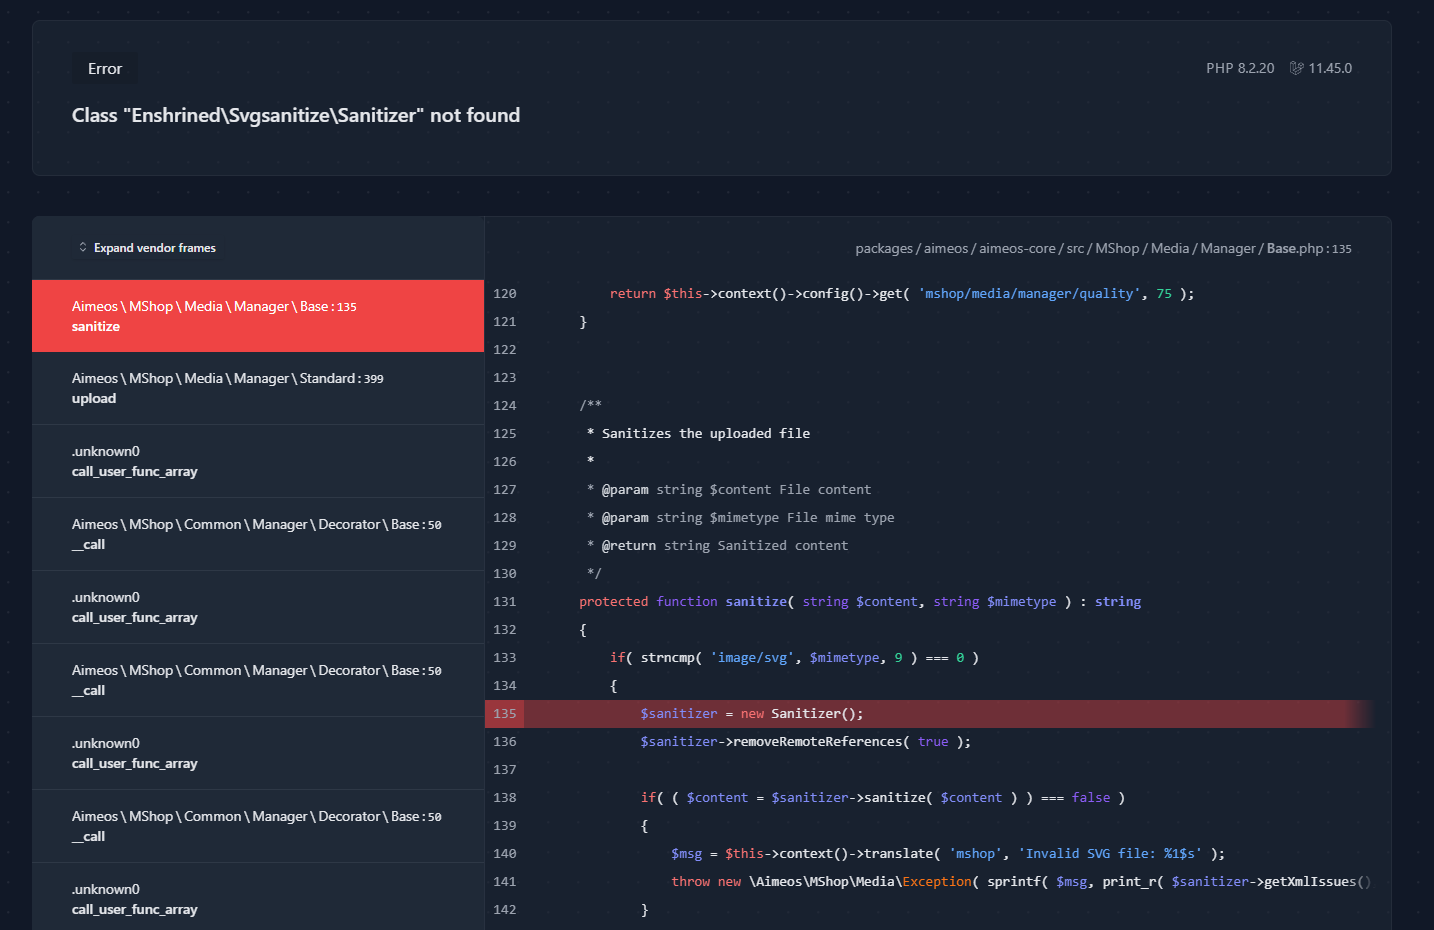
Task: Click the PHP 8.2.20 version text
Action: point(1240,68)
